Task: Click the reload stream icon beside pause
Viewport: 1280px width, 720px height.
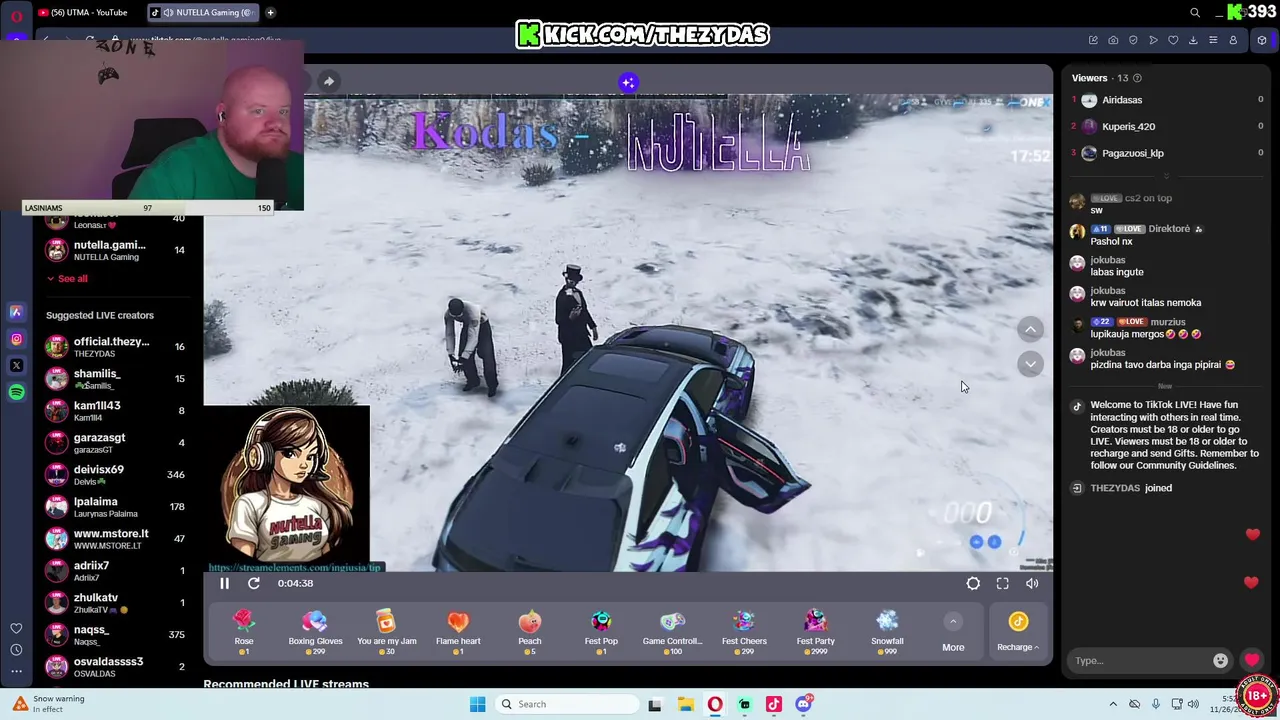Action: [x=254, y=583]
